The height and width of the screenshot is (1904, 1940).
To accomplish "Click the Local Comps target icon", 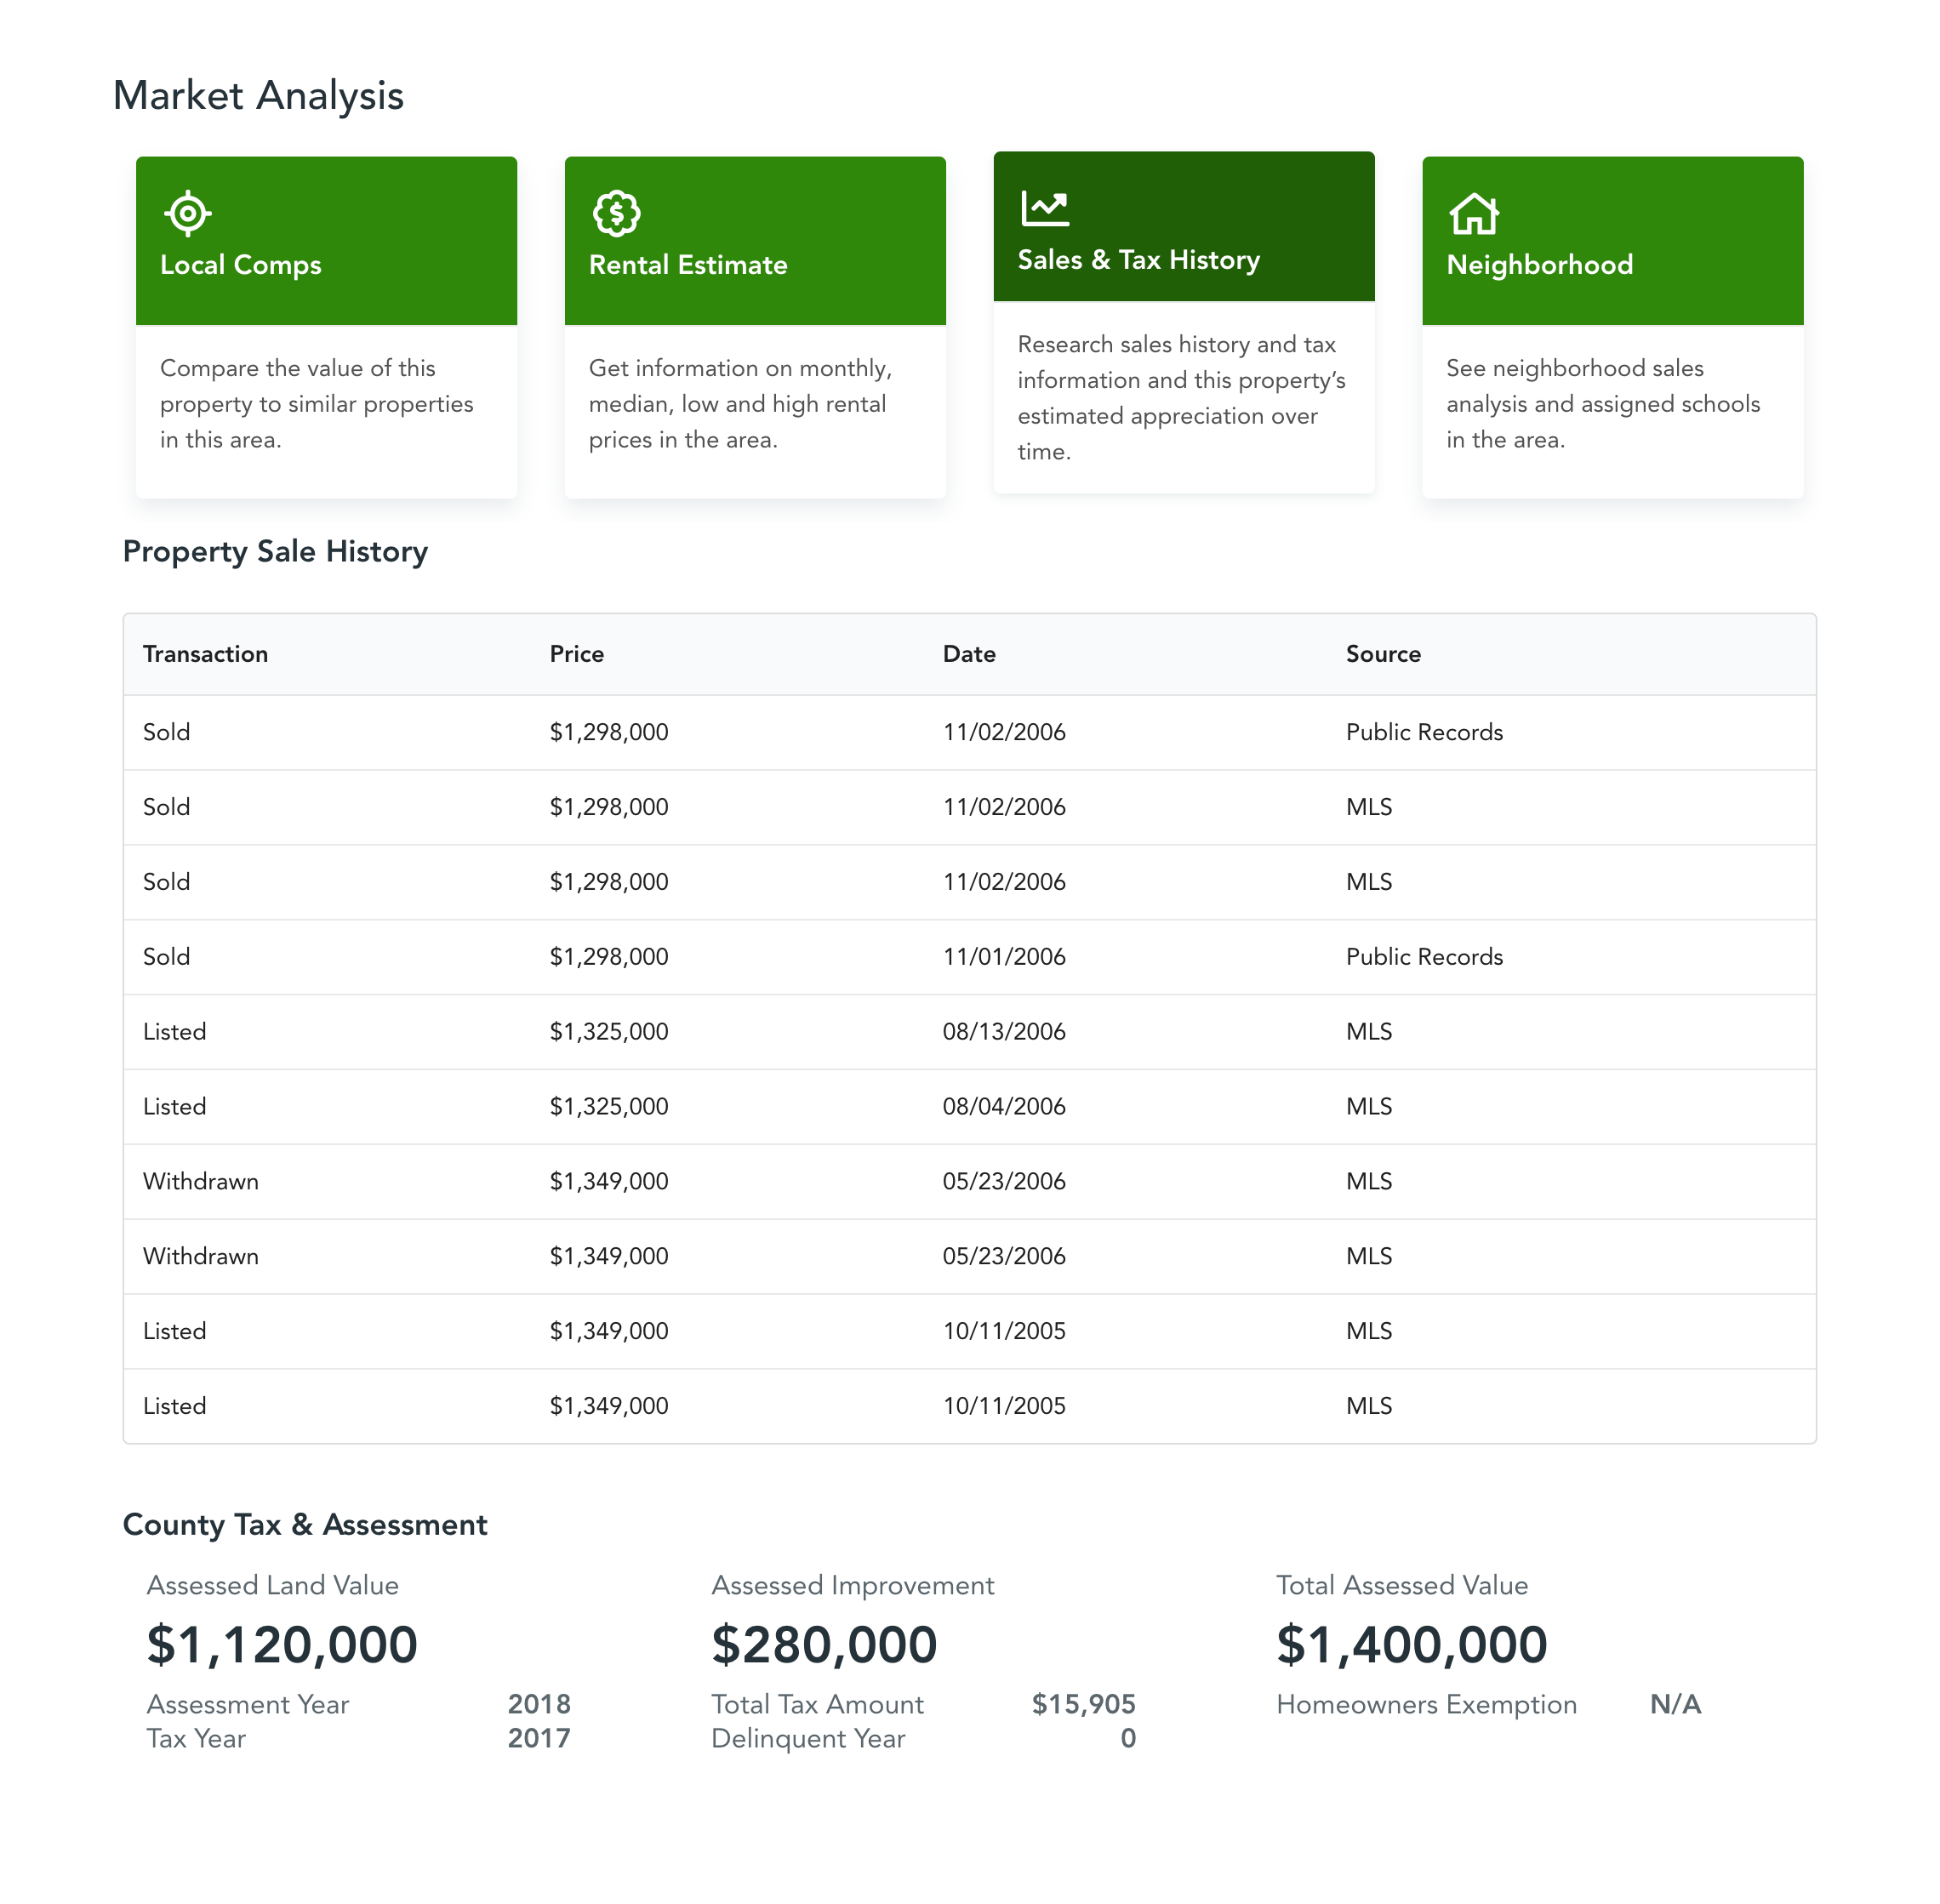I will coord(187,213).
